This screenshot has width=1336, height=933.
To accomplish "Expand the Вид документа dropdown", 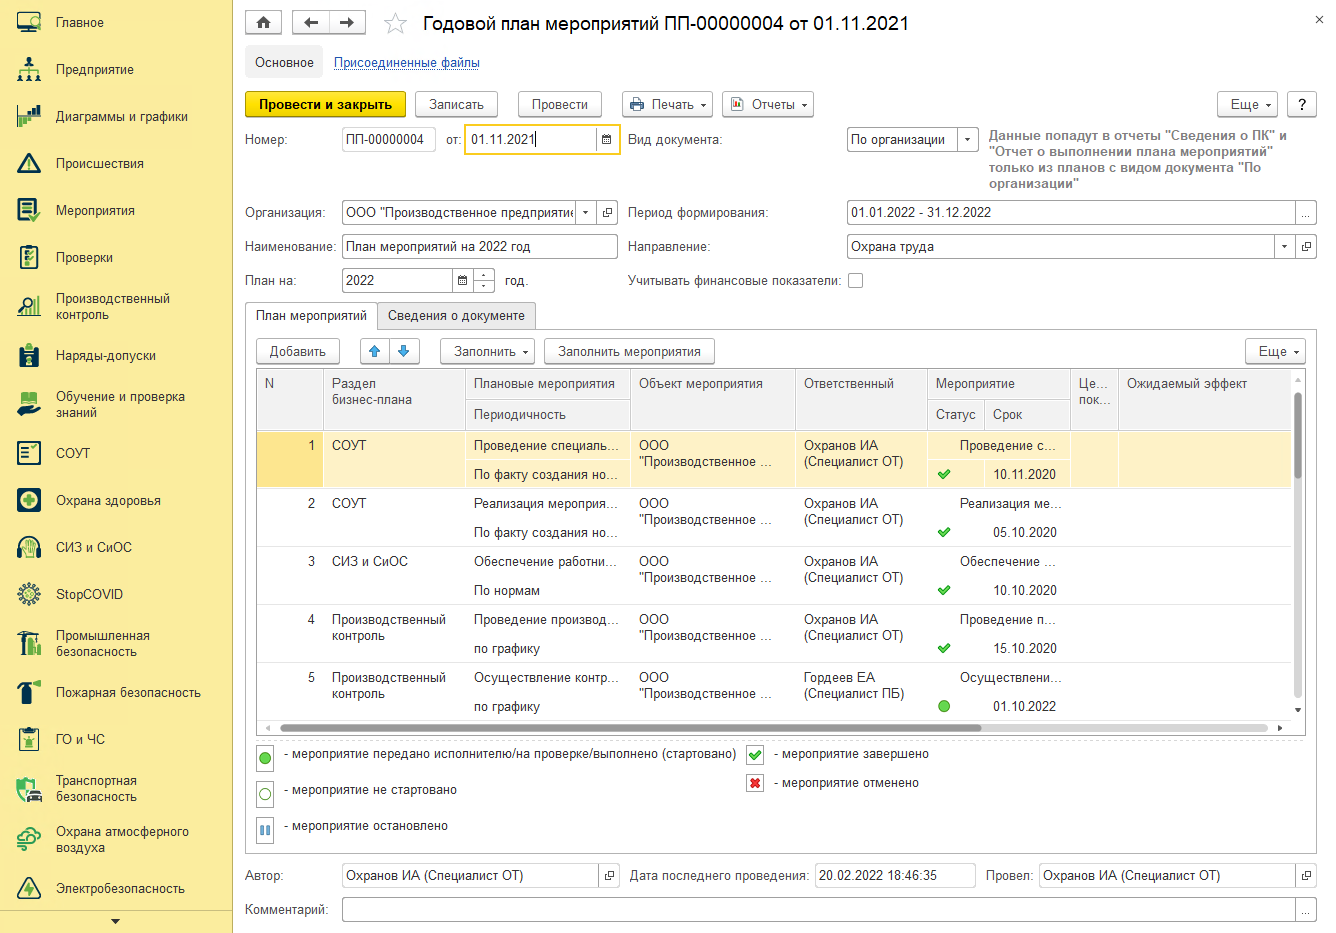I will (967, 140).
